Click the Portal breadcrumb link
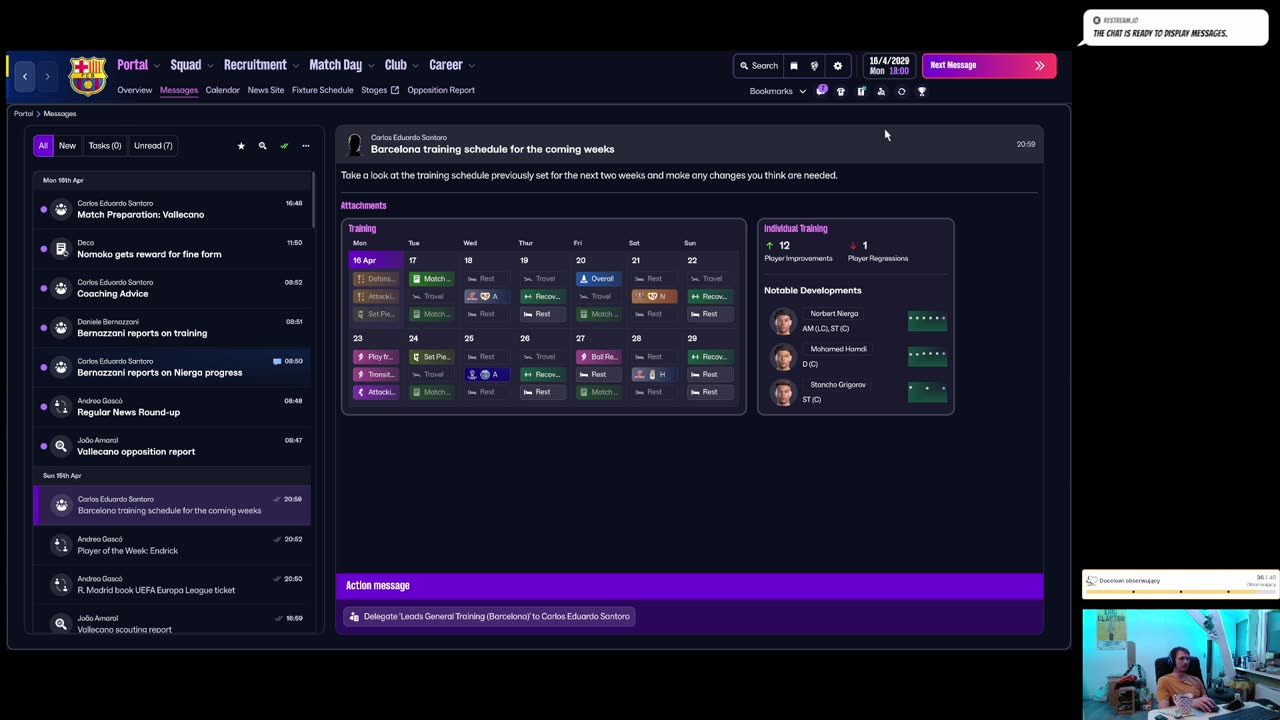The image size is (1280, 720). pos(23,114)
